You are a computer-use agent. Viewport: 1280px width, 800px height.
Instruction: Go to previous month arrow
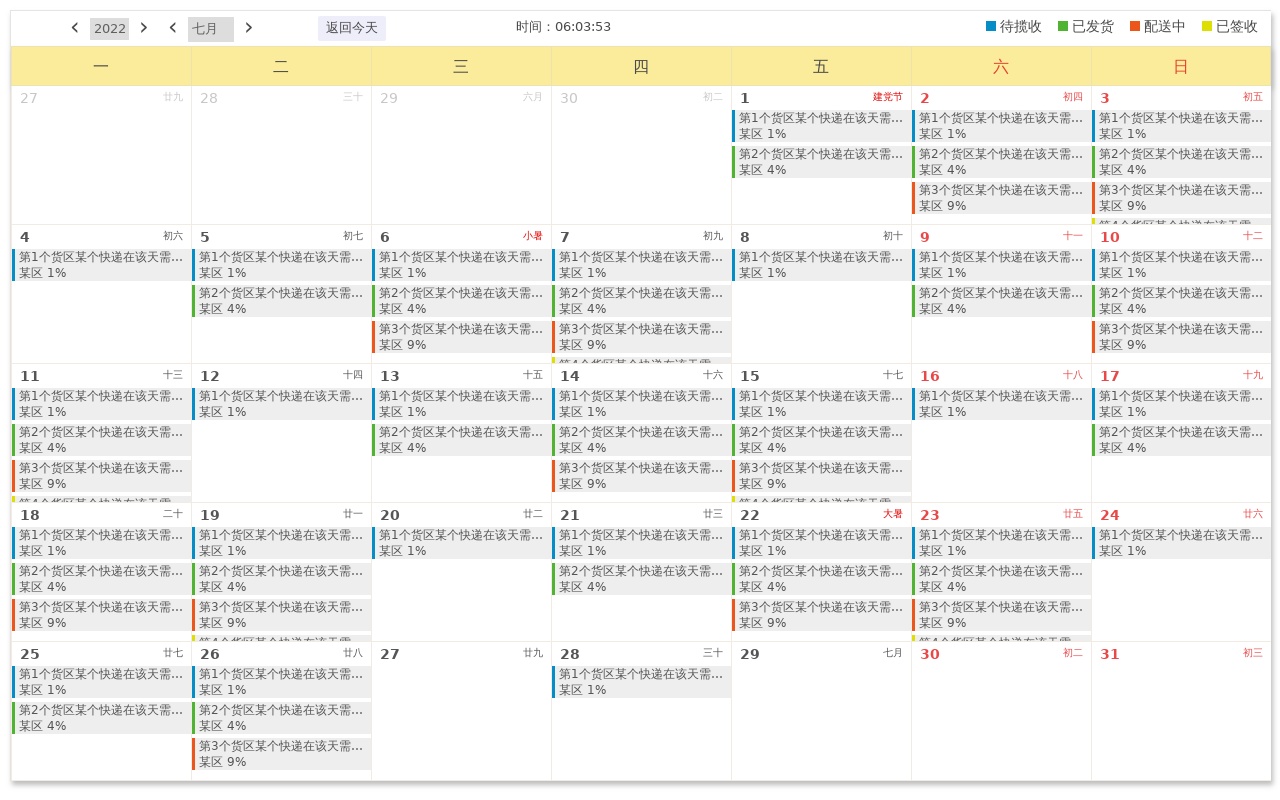click(x=172, y=28)
